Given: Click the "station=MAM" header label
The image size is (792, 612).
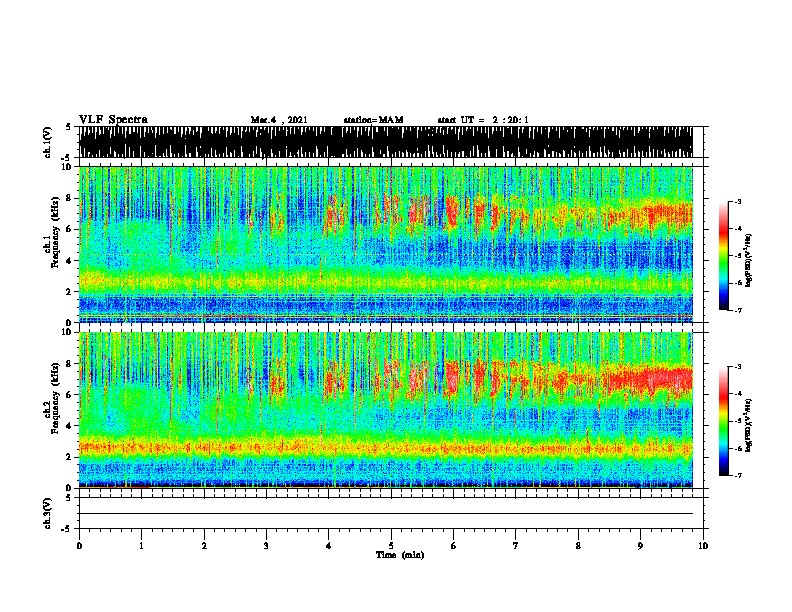Looking at the screenshot, I should click(373, 120).
